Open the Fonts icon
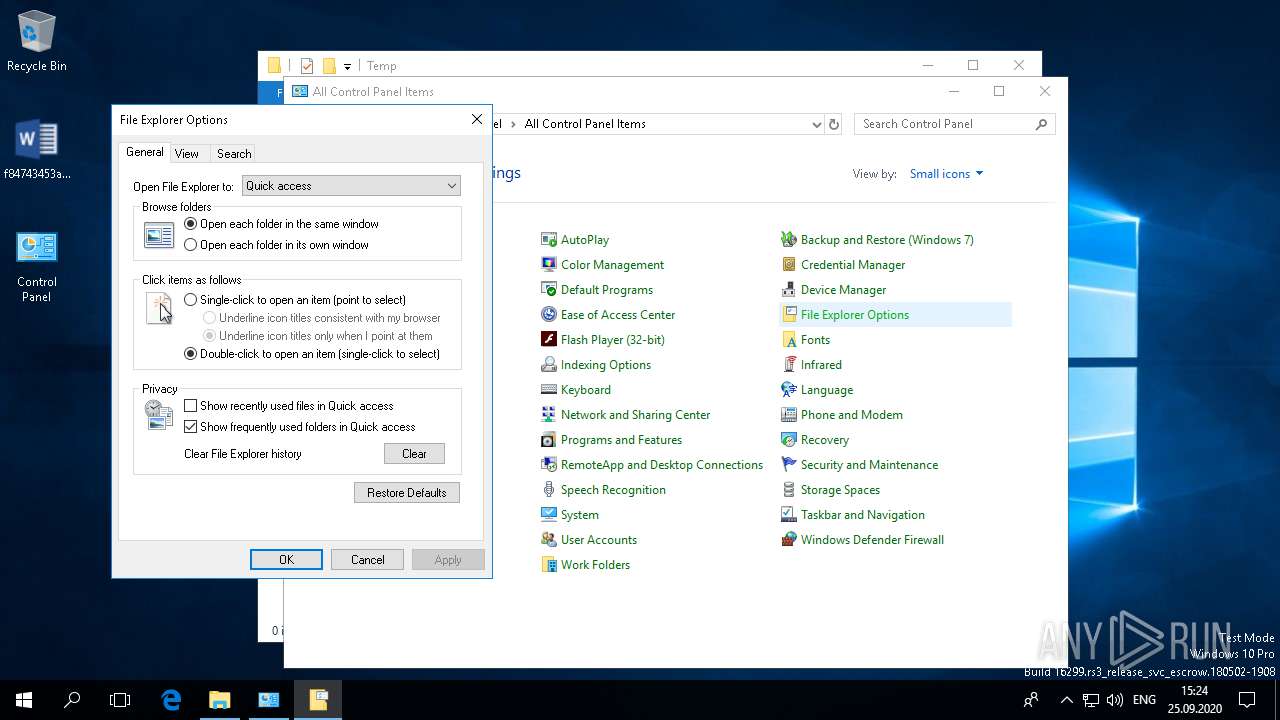Screen dimensions: 1280x720 click(x=788, y=340)
